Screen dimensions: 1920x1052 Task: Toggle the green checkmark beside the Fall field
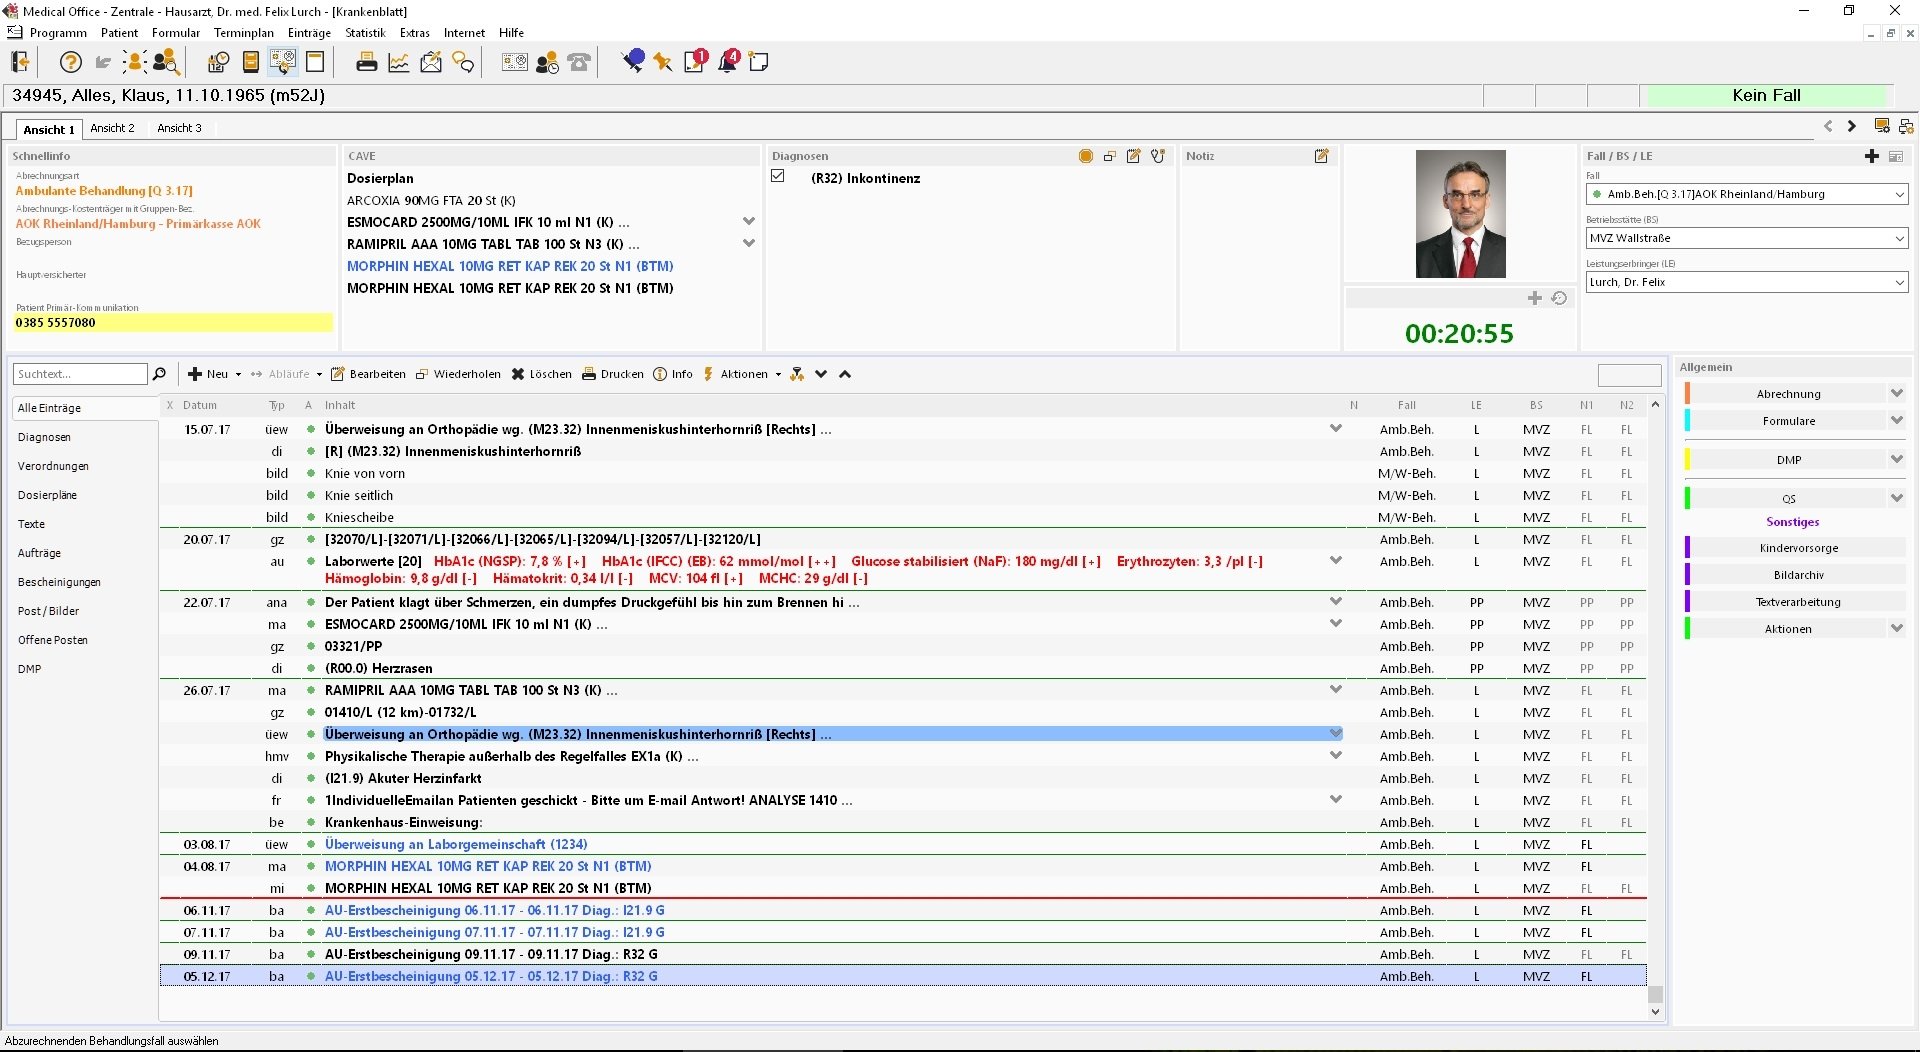tap(1597, 194)
